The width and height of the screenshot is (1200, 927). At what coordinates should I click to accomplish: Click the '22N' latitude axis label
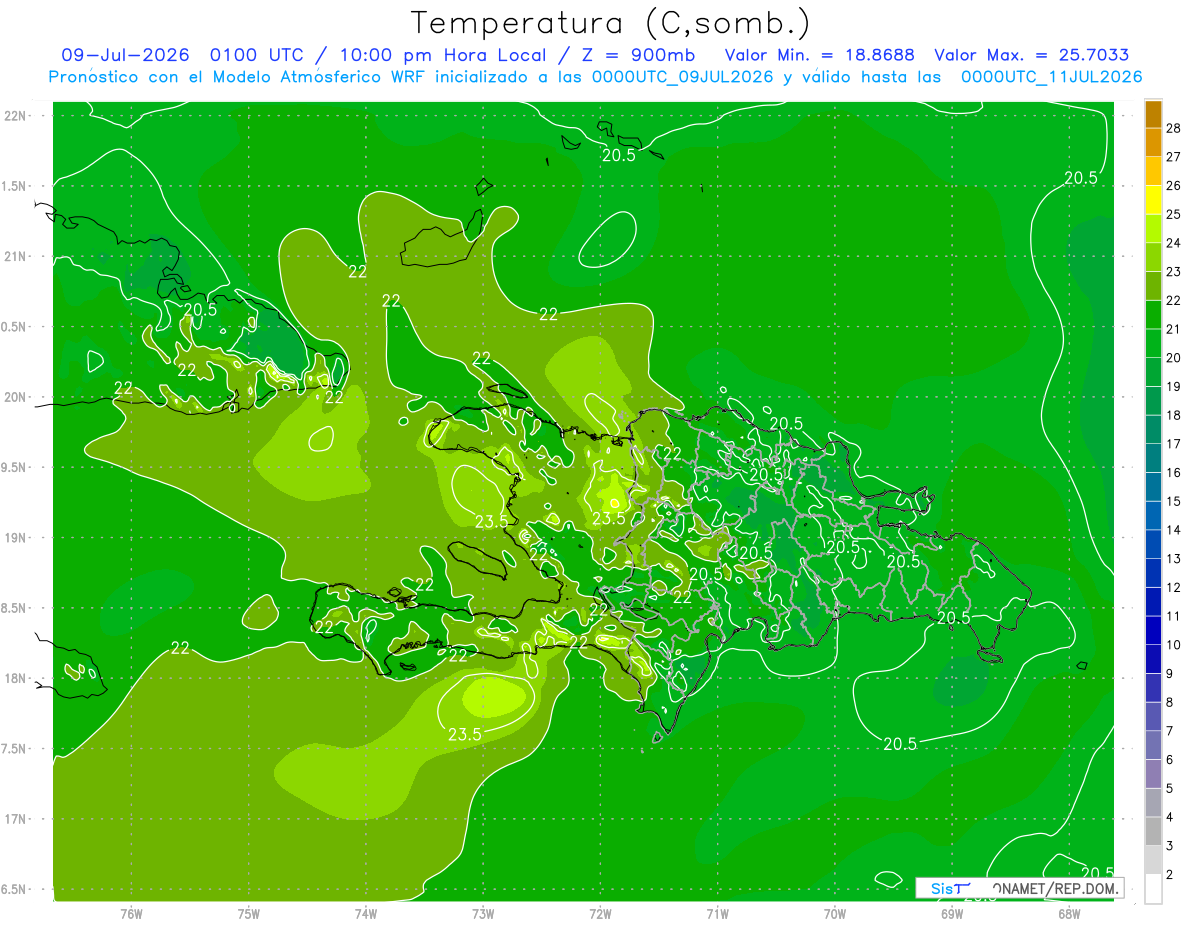click(14, 116)
